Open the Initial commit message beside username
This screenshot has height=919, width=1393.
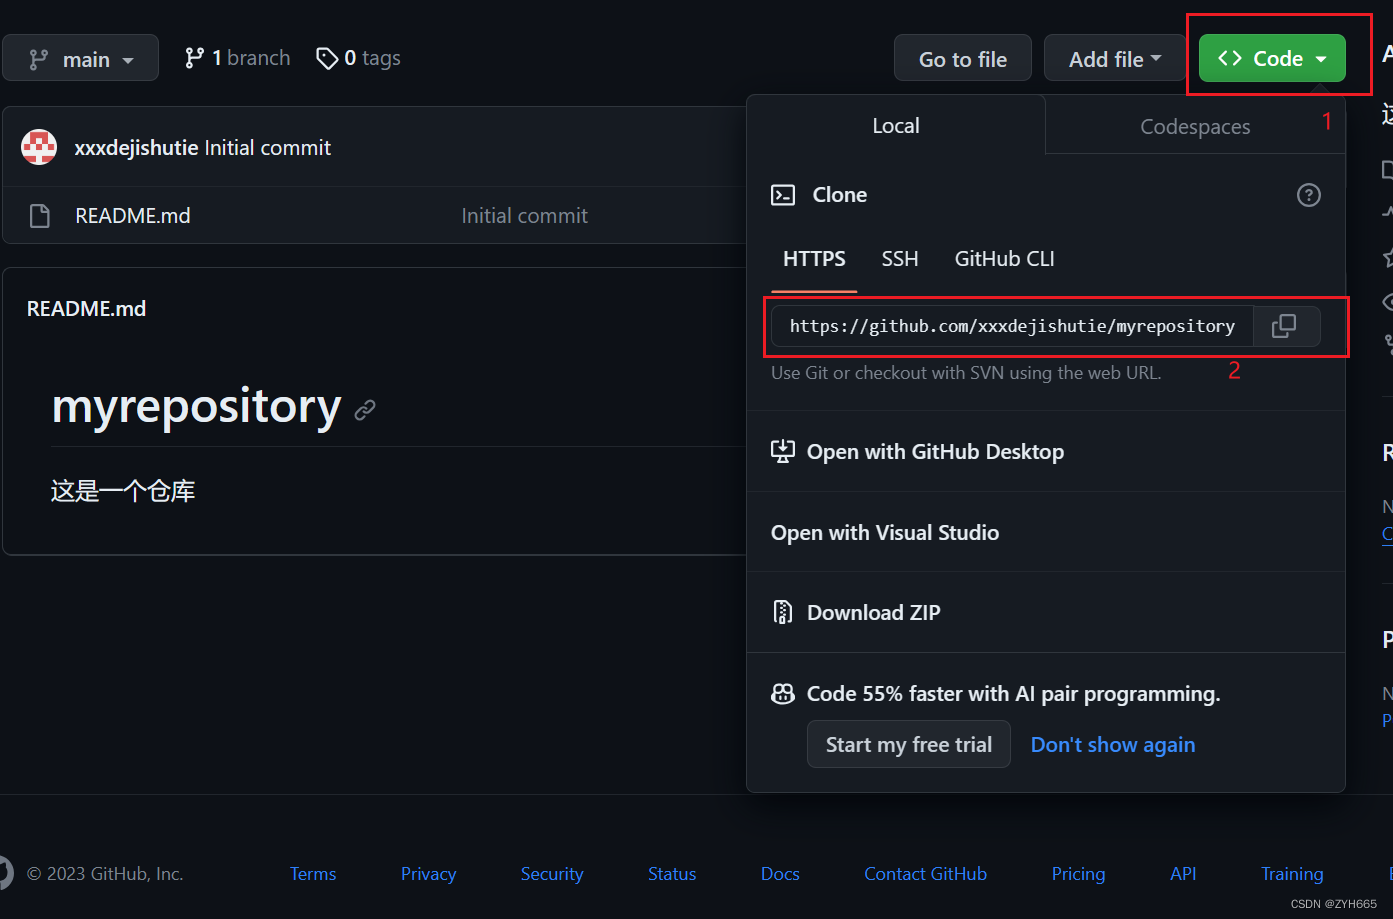click(267, 148)
